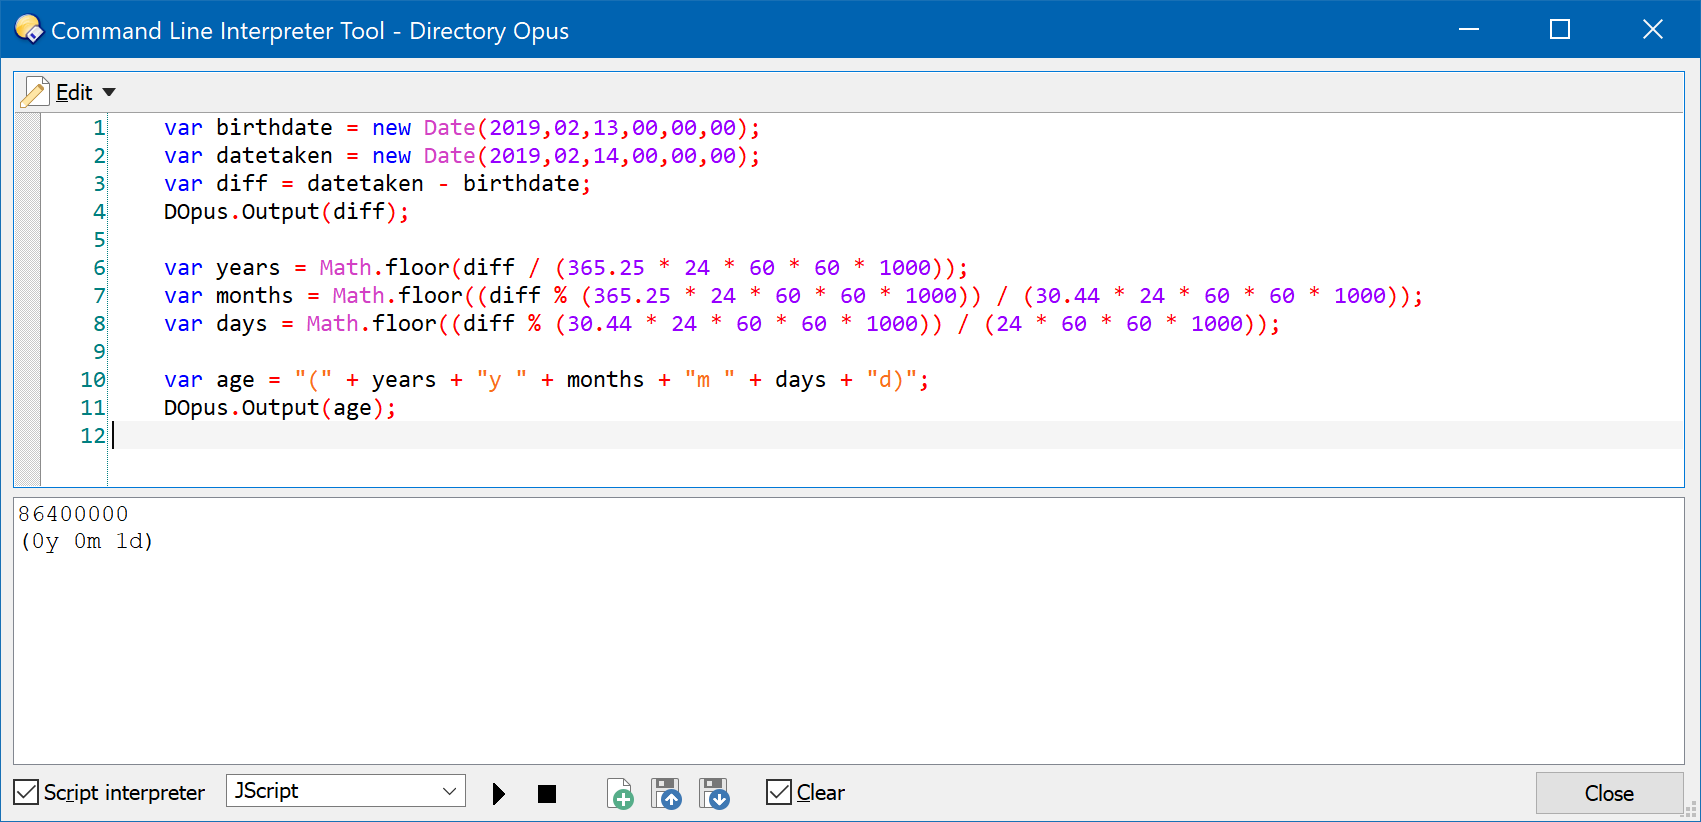Click the output line 86400000
1701x822 pixels.
click(x=74, y=514)
